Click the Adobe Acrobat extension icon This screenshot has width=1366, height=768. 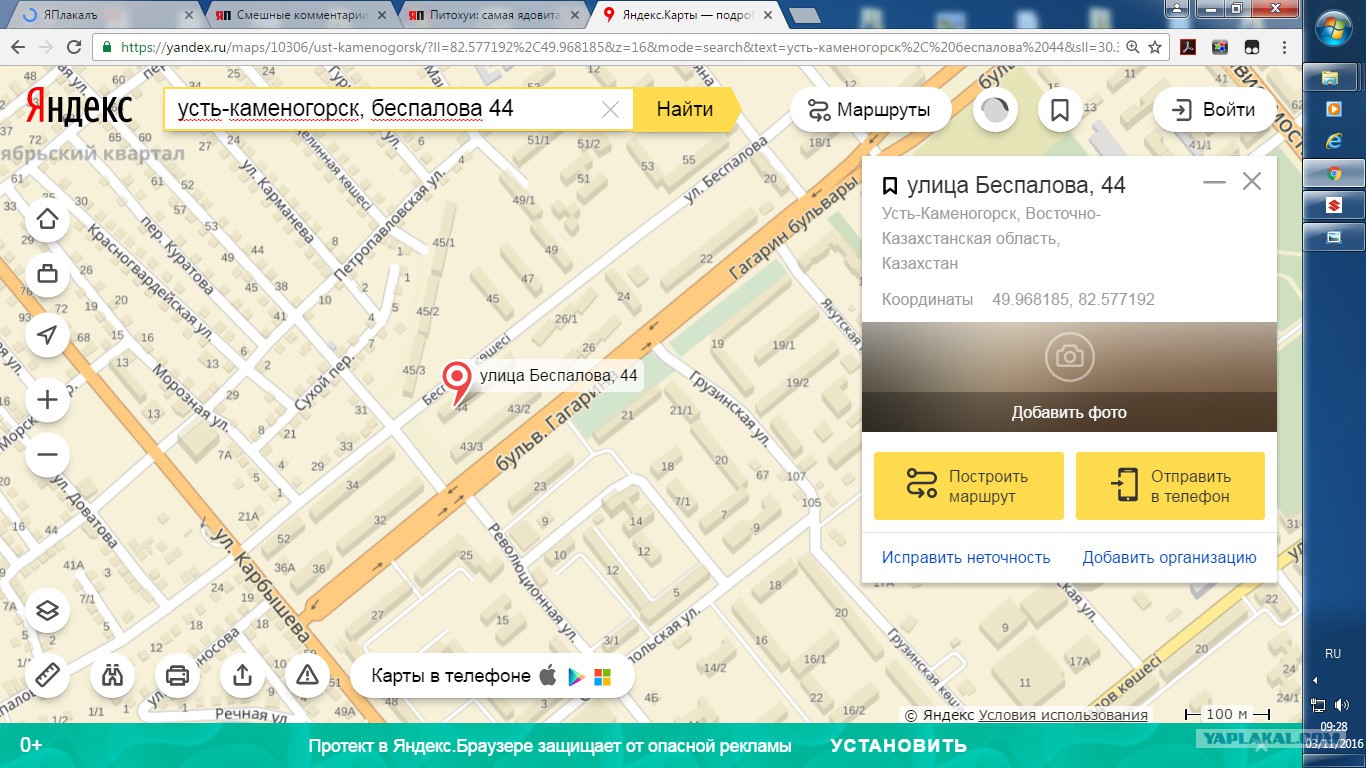tap(1189, 47)
